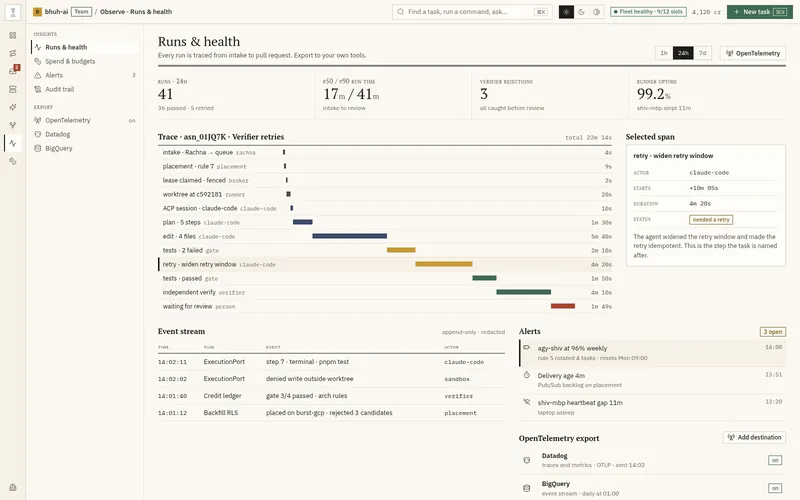Click the timer icon beside Delivery age alert

pyautogui.click(x=527, y=375)
